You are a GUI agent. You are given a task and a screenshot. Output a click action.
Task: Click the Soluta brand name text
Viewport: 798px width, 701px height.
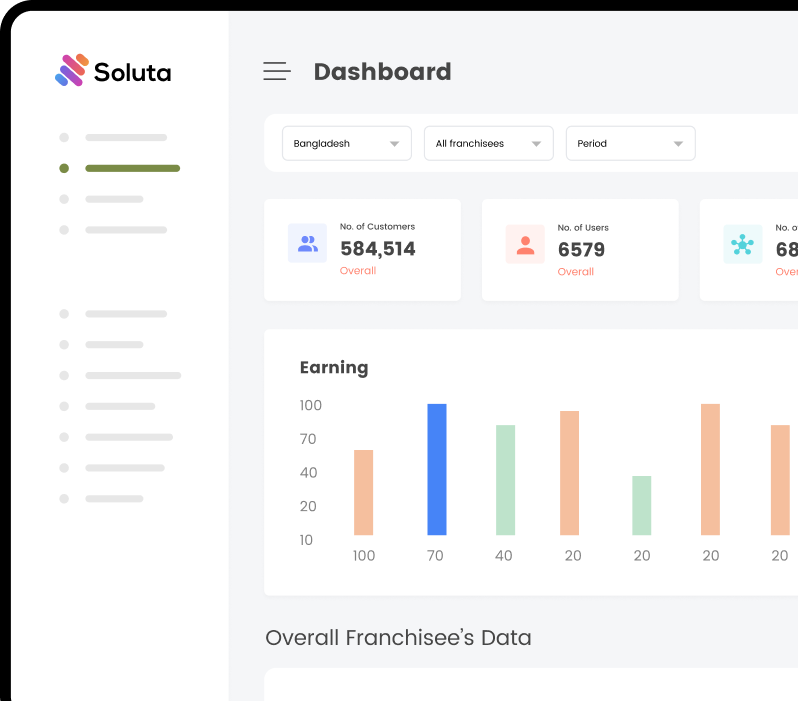132,72
